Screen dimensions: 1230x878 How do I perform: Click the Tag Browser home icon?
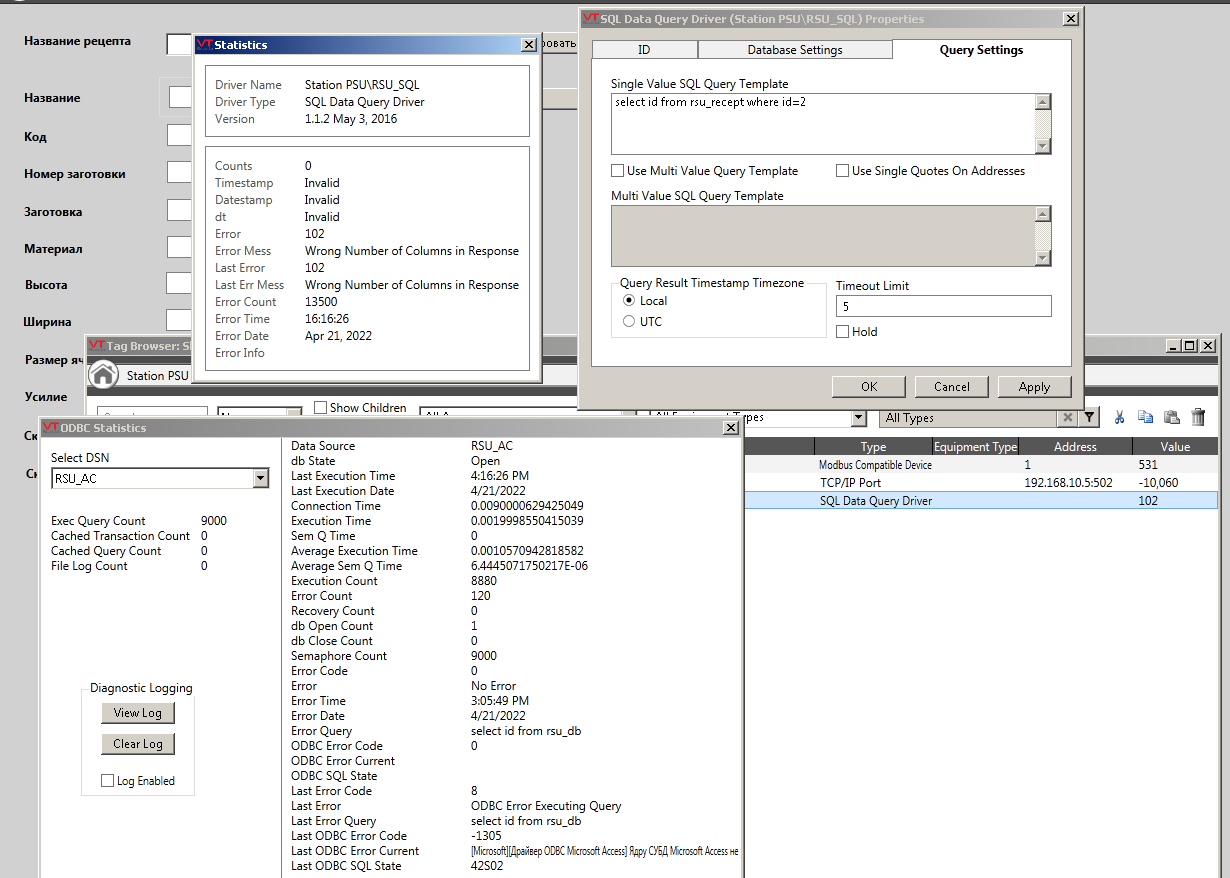(103, 375)
